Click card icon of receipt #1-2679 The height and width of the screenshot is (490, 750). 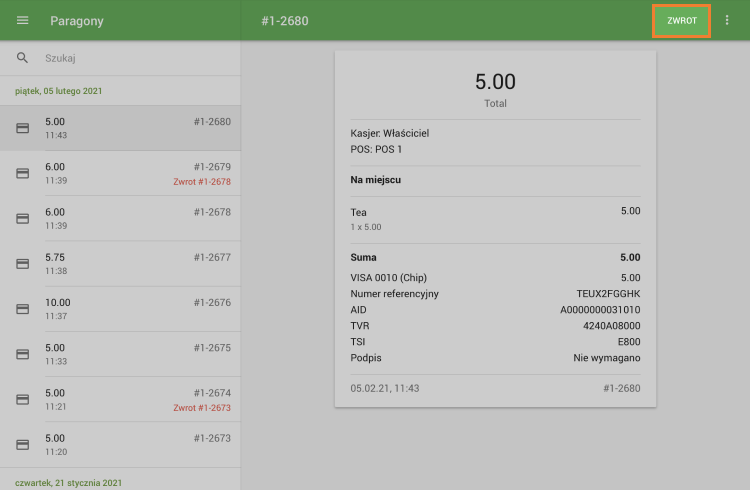(x=22, y=173)
